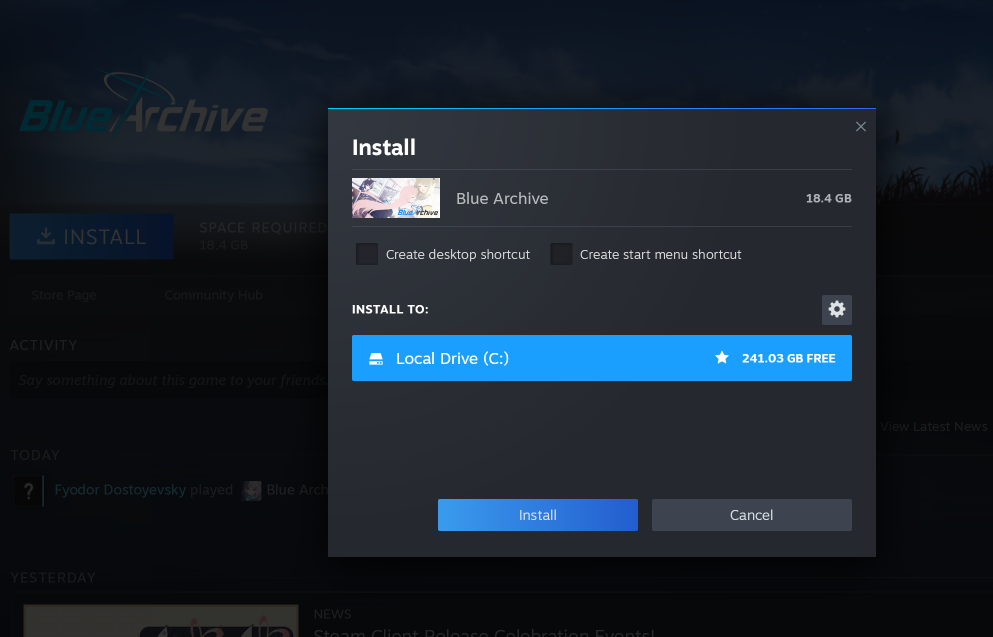Image resolution: width=993 pixels, height=637 pixels.
Task: Click the 18.4 GB size text in dialog
Action: (x=828, y=198)
